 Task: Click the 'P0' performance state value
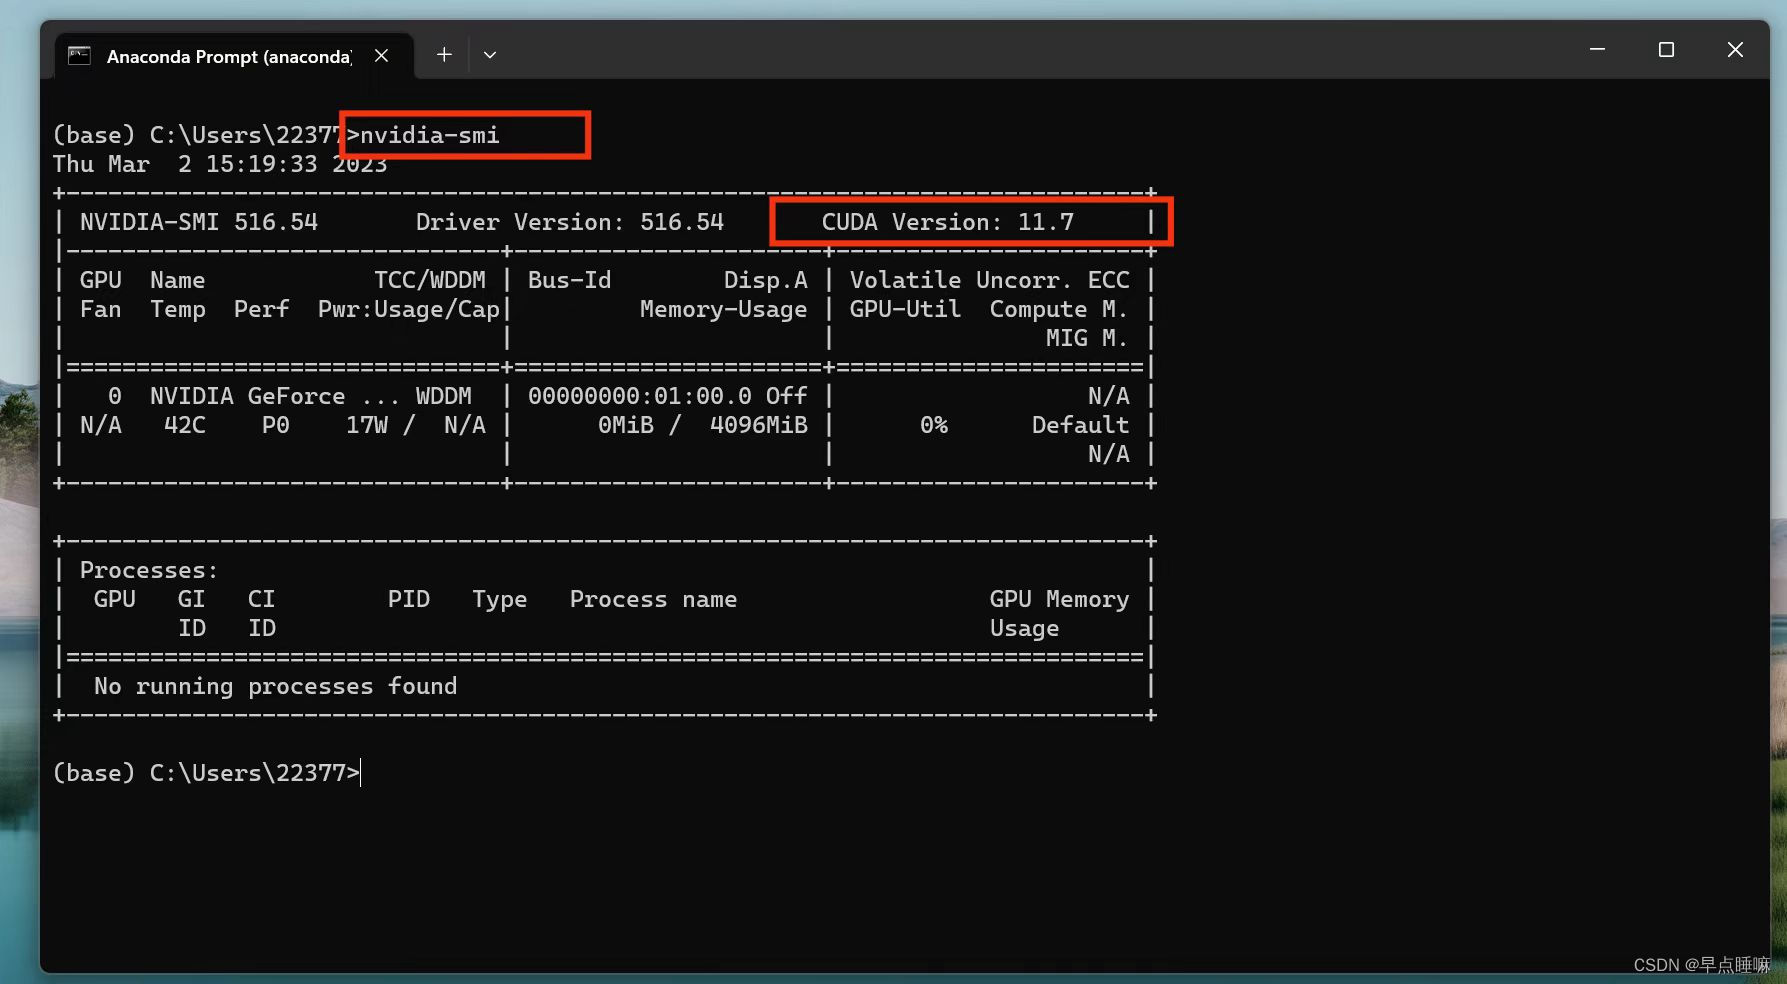[276, 425]
